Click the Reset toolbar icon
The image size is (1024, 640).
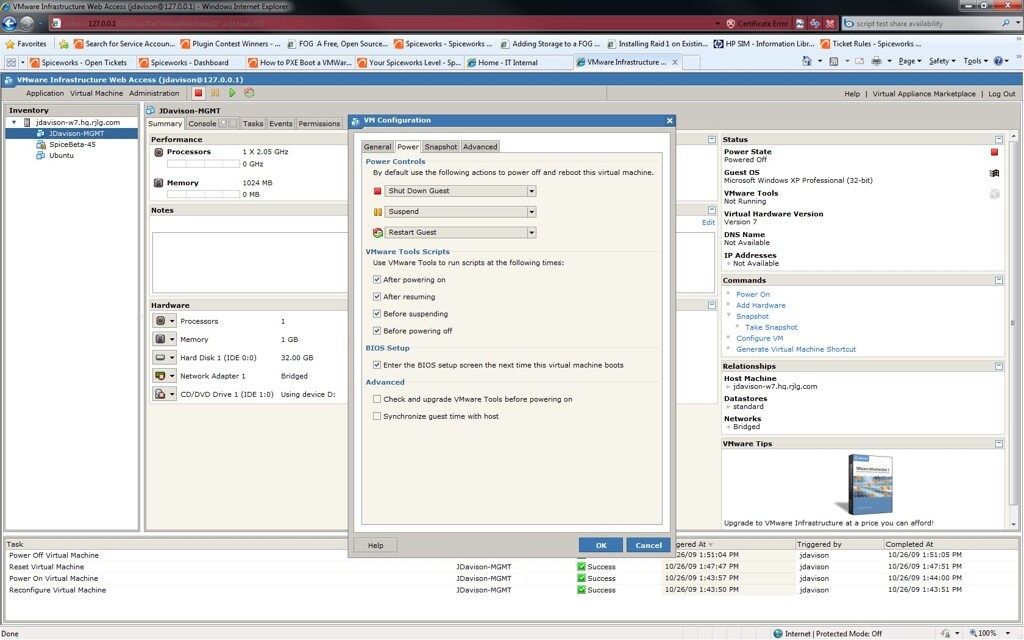[248, 92]
